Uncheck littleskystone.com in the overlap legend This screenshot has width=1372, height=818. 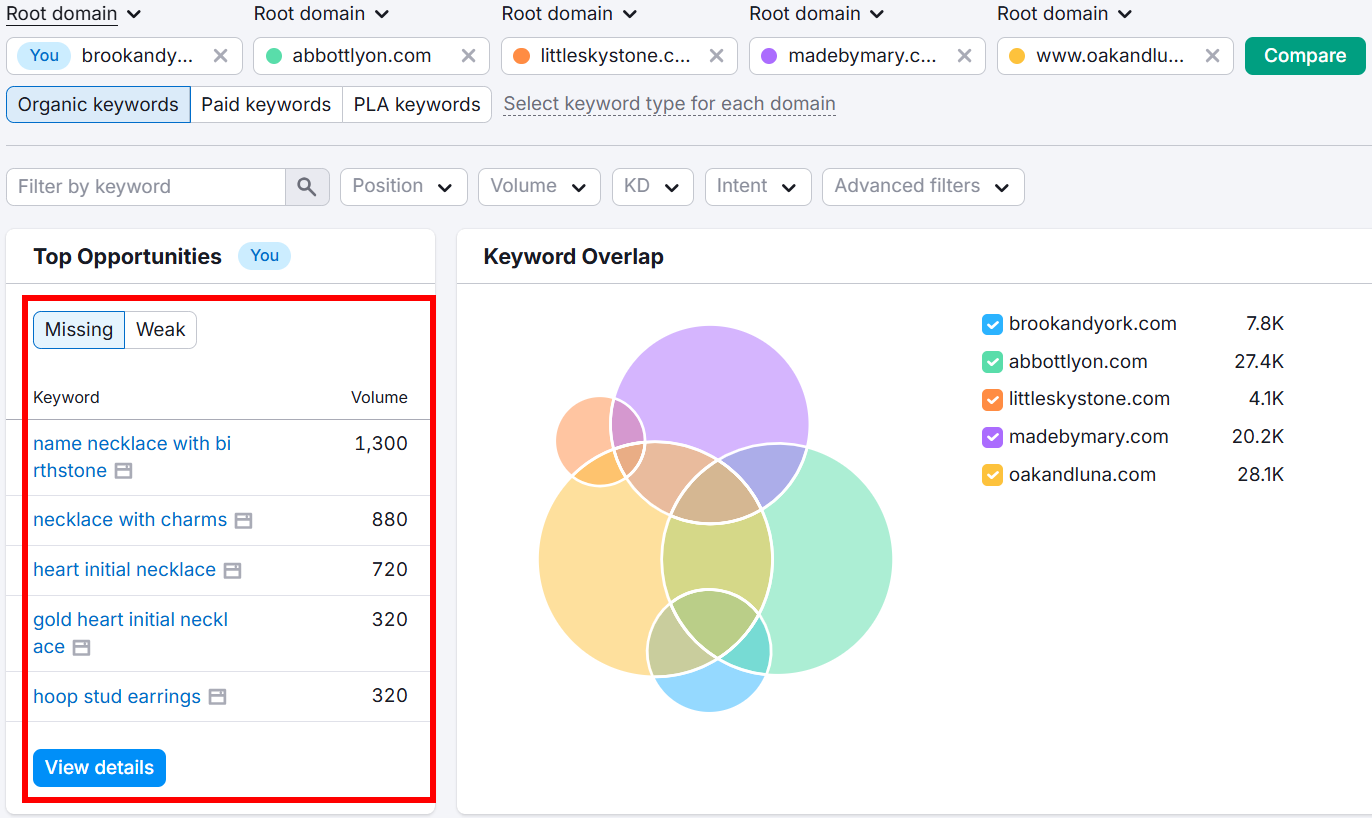992,400
